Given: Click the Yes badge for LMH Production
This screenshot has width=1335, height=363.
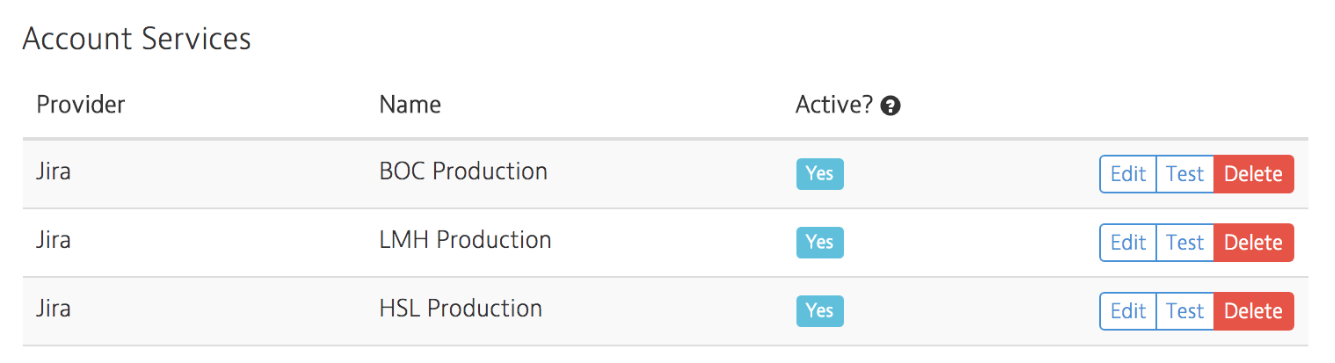Looking at the screenshot, I should point(820,243).
